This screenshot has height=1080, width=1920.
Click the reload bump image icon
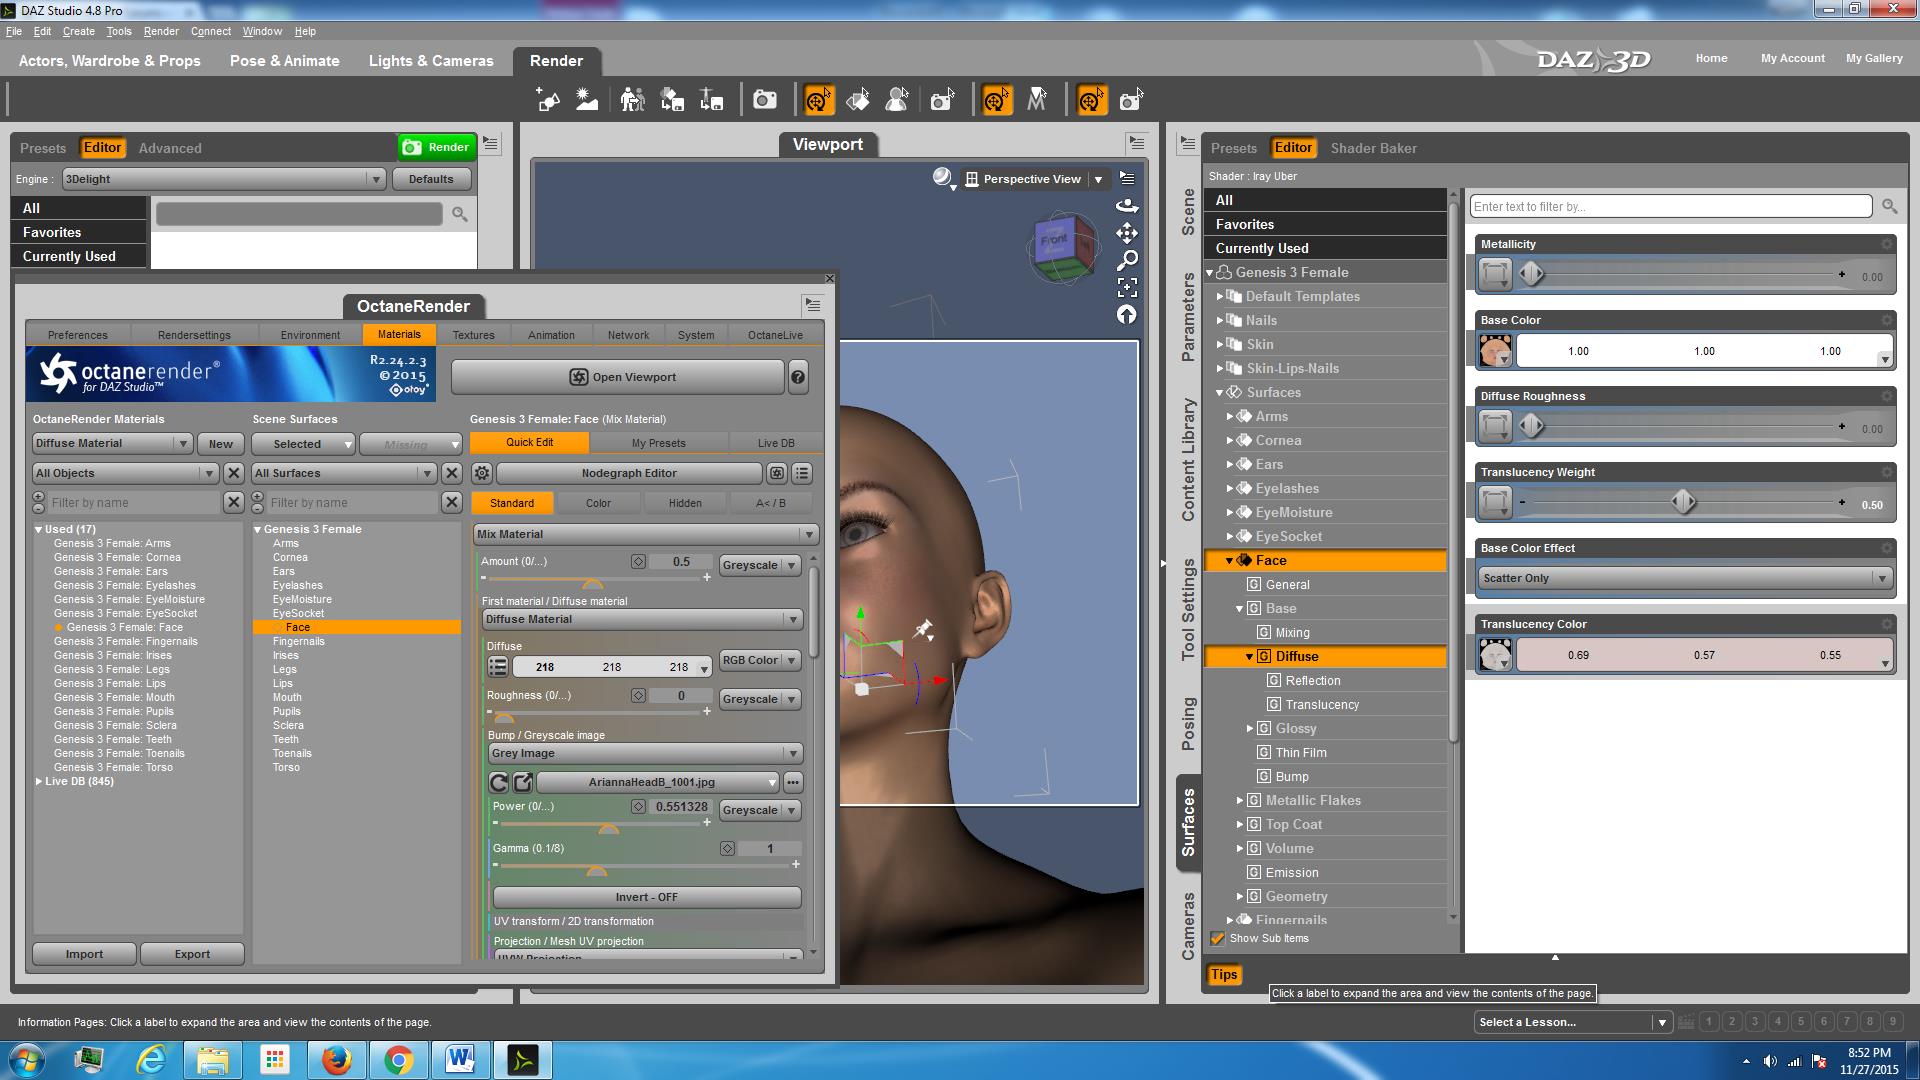(499, 782)
